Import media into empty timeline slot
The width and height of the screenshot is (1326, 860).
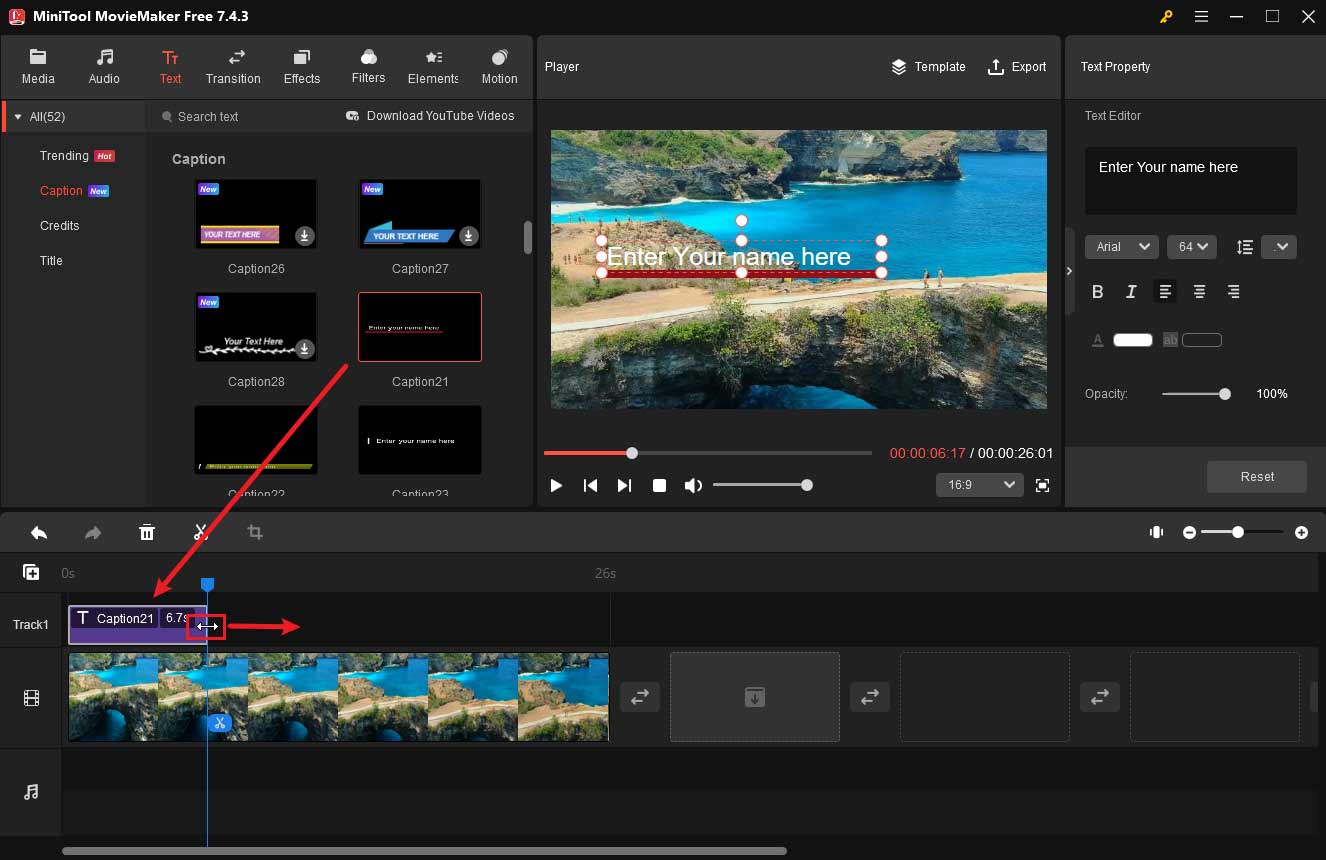755,697
